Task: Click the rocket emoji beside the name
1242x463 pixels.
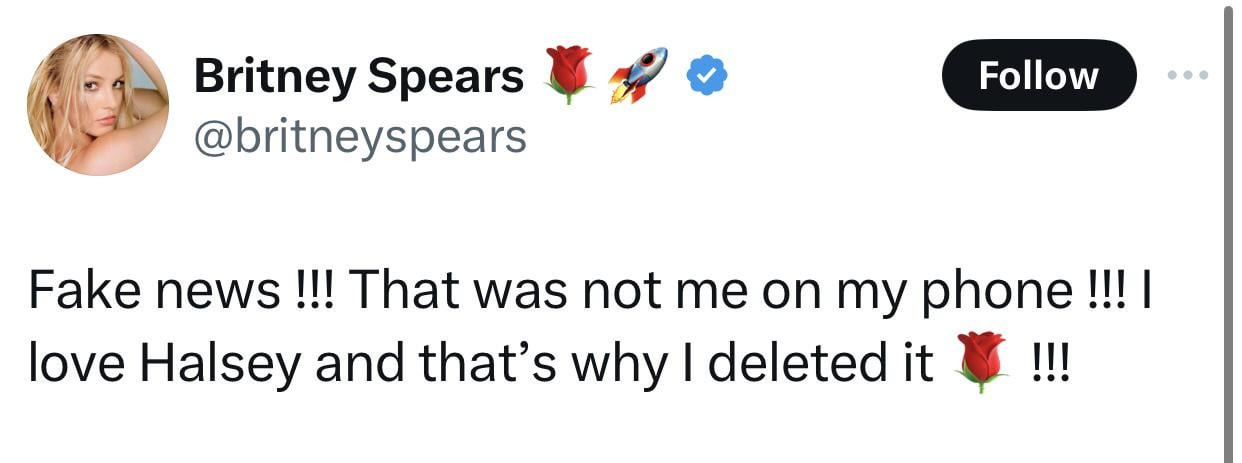Action: point(638,74)
